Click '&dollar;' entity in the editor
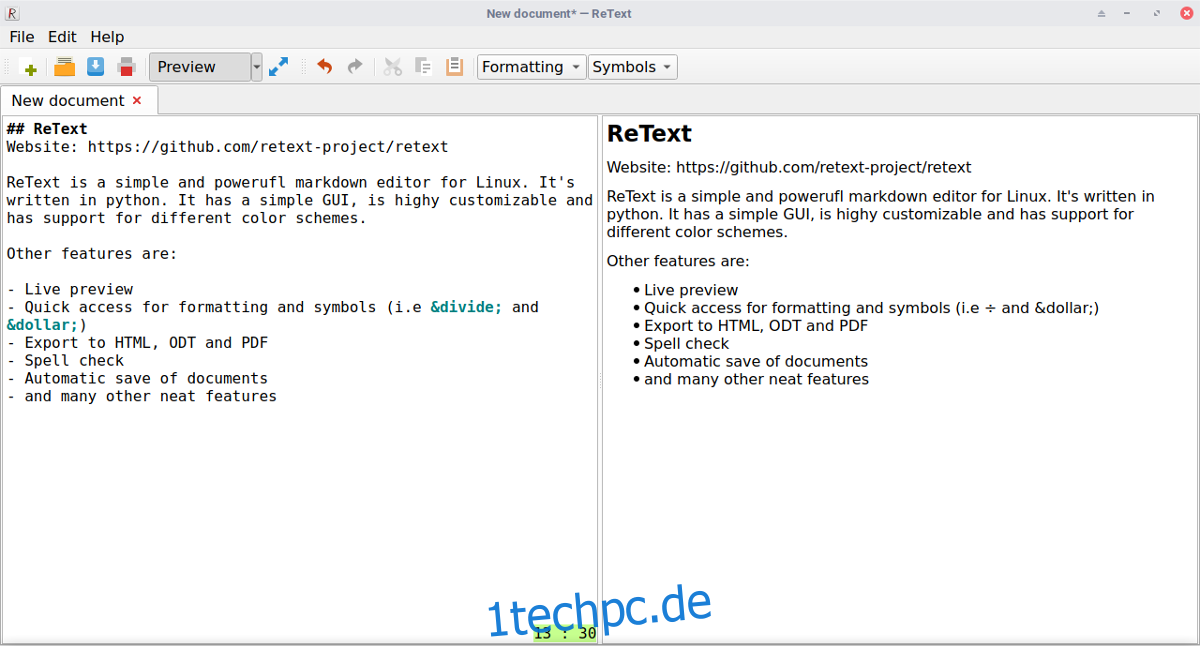1200x646 pixels. click(x=42, y=325)
